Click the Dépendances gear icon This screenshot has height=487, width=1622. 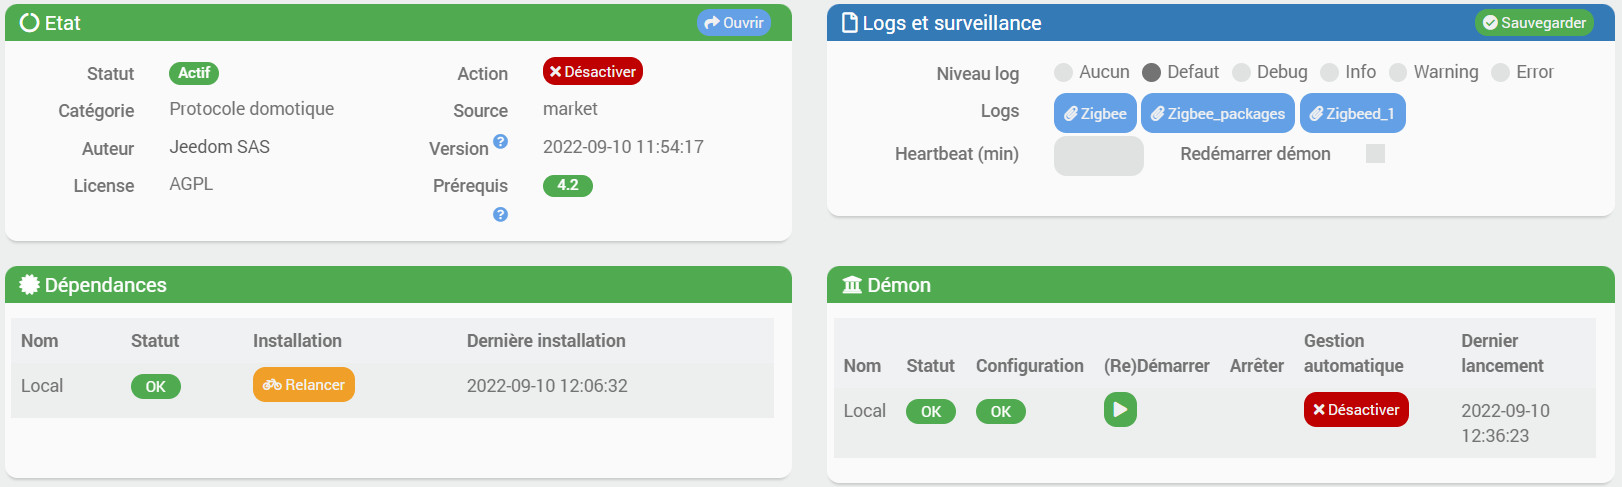click(x=29, y=285)
